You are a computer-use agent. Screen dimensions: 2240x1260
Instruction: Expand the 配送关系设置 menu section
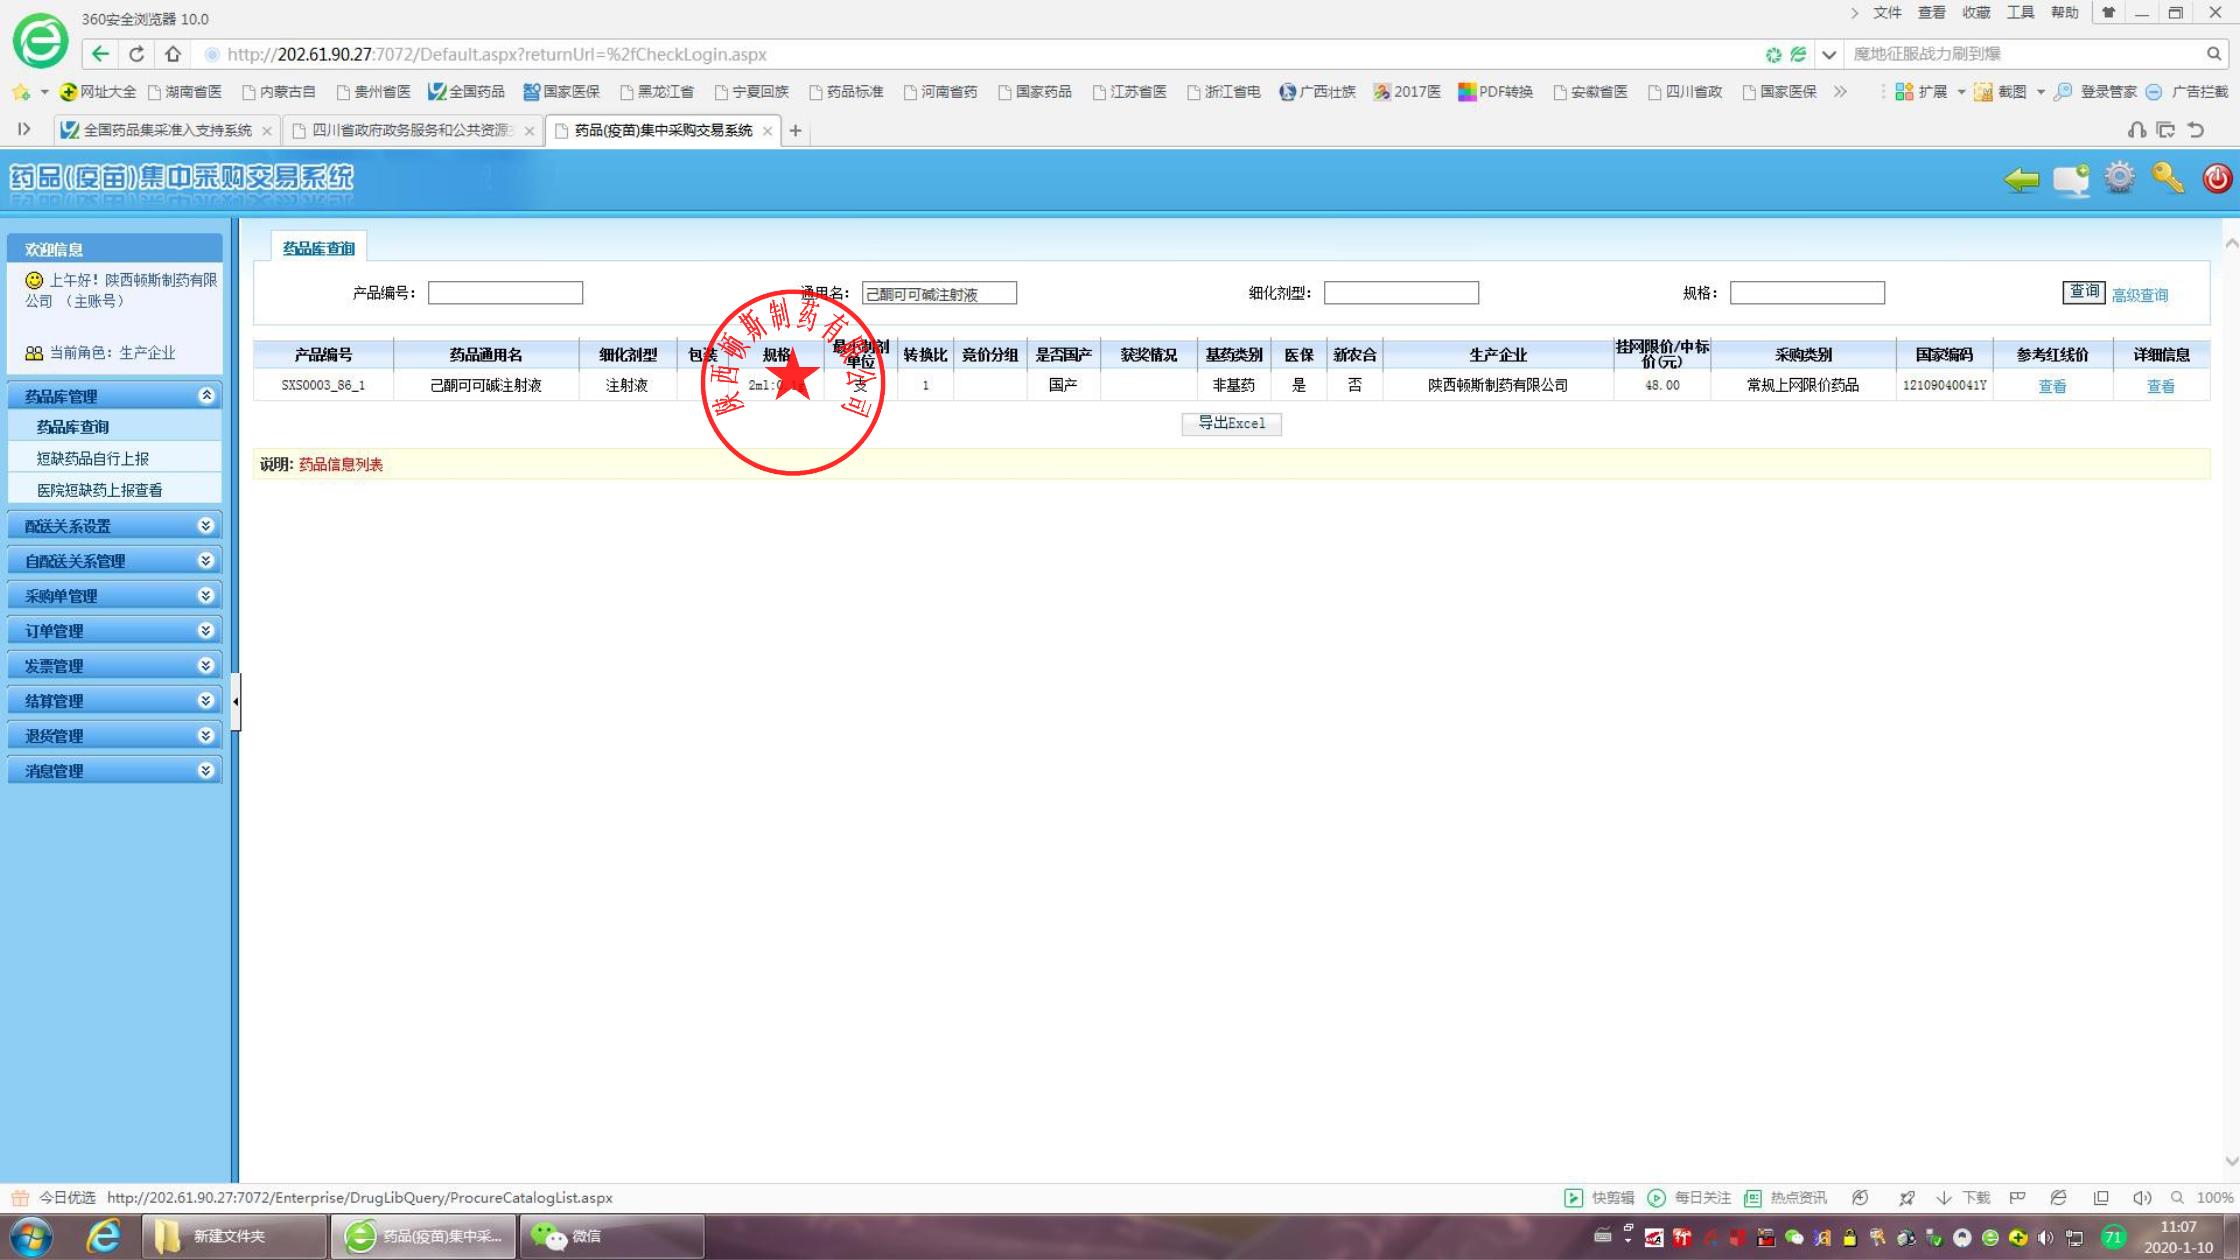115,526
